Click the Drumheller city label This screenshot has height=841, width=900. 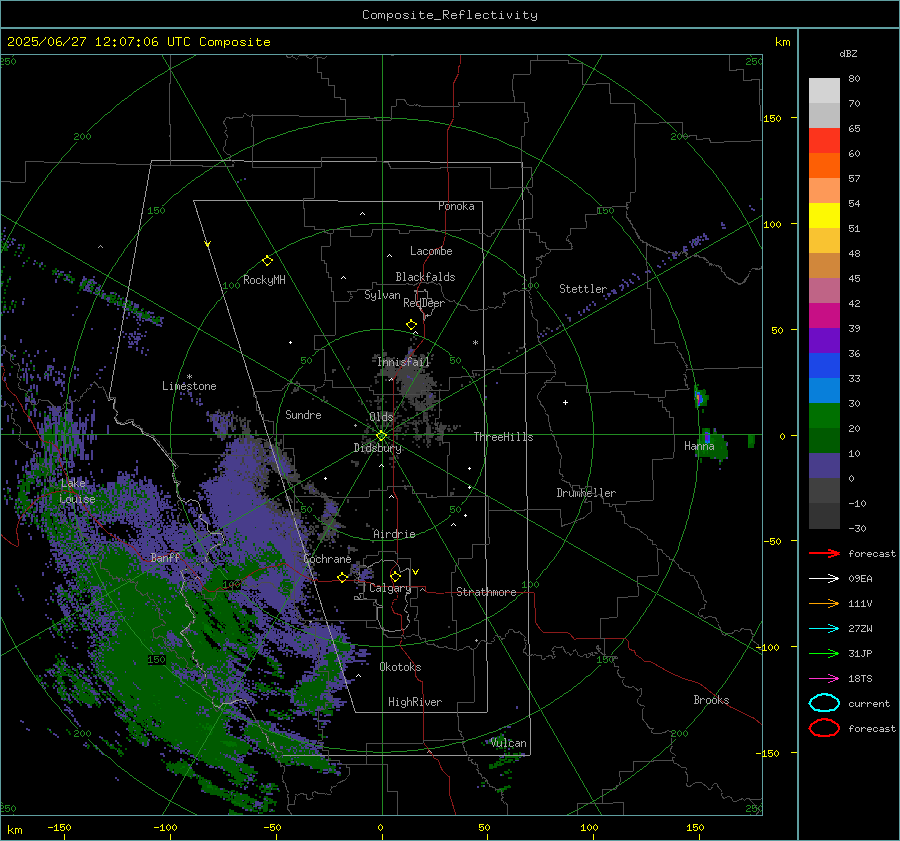pyautogui.click(x=586, y=493)
